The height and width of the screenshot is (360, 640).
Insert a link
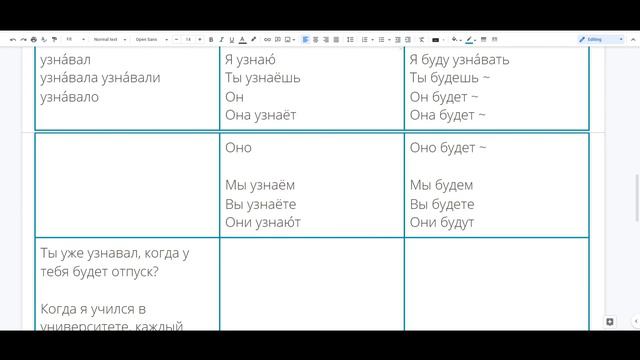coord(267,40)
